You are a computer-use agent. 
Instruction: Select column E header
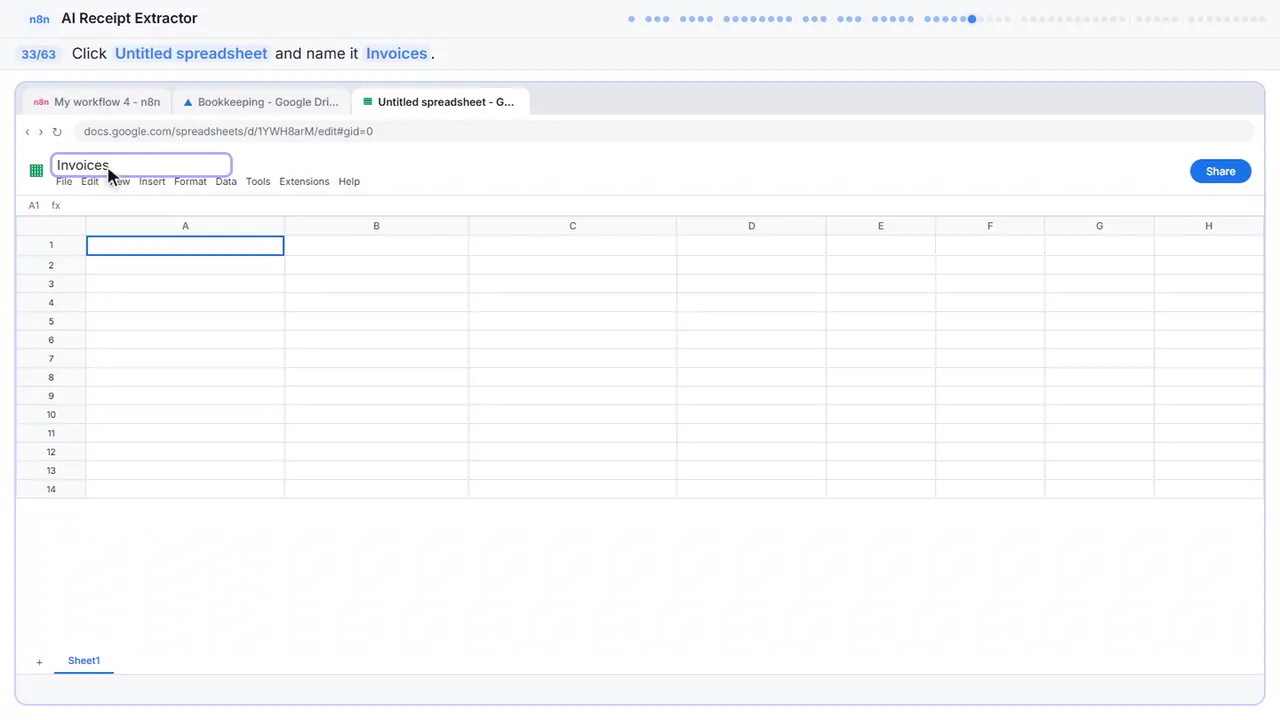point(881,226)
